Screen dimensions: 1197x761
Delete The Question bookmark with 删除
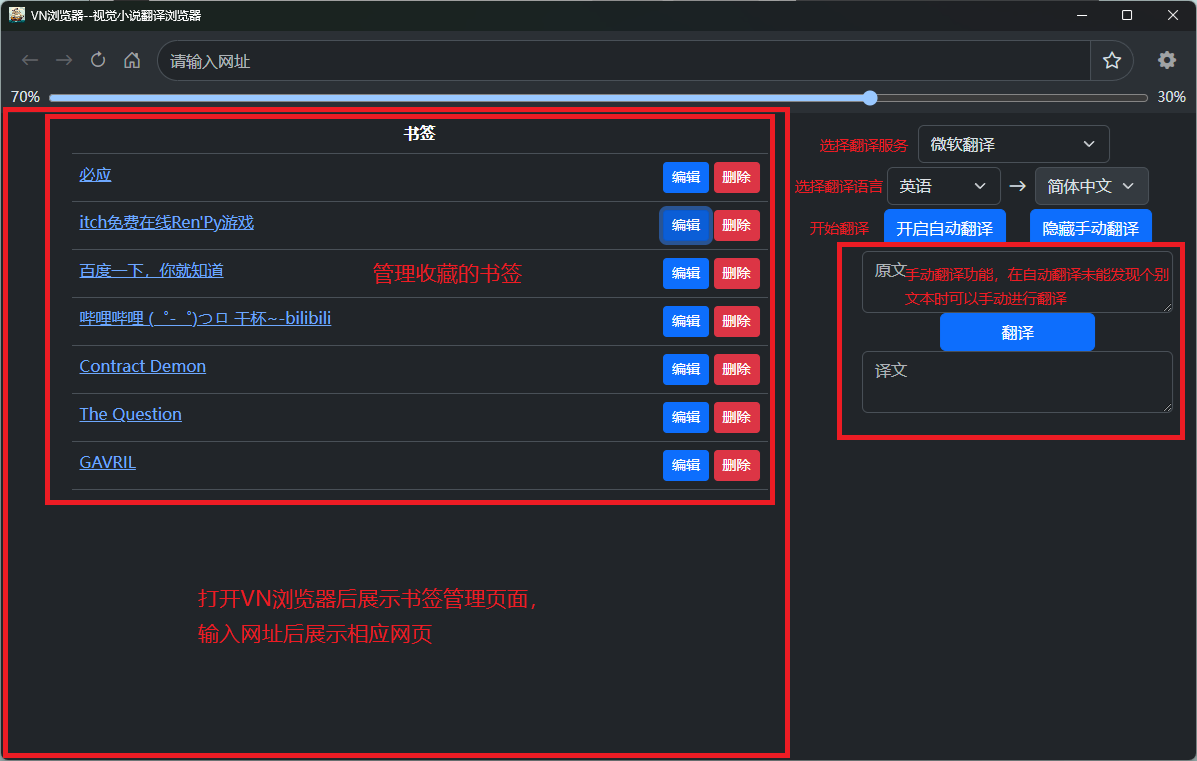tap(736, 417)
